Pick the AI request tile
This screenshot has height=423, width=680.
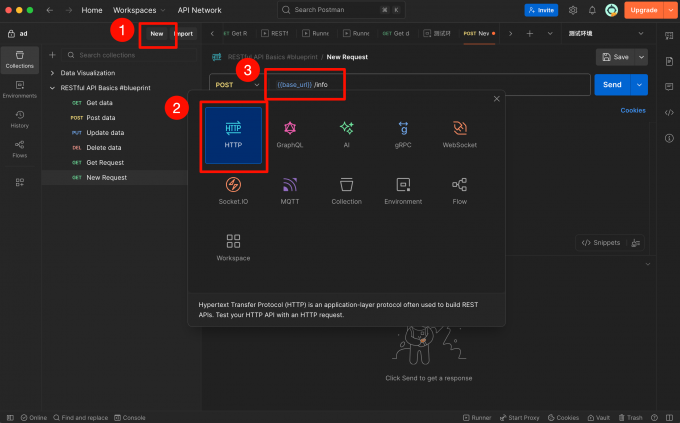pos(347,135)
